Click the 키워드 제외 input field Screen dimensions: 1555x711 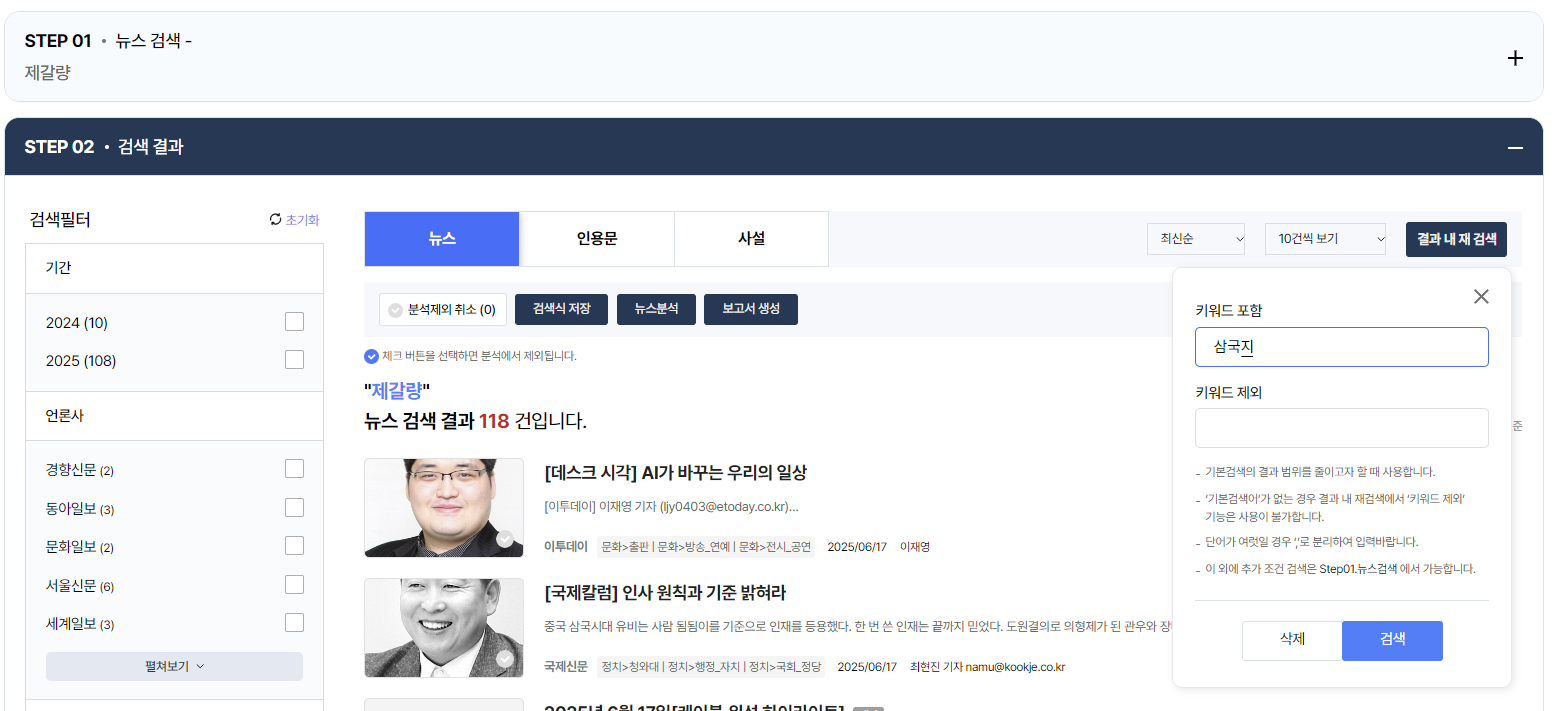1341,427
